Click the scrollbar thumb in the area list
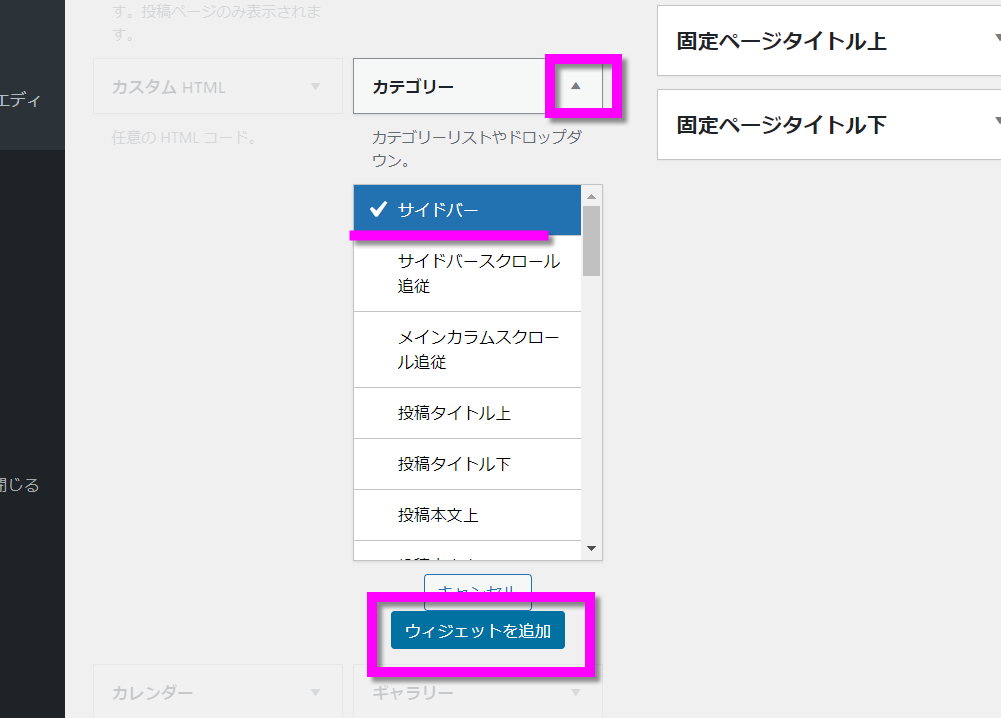This screenshot has width=1001, height=718. click(x=591, y=240)
